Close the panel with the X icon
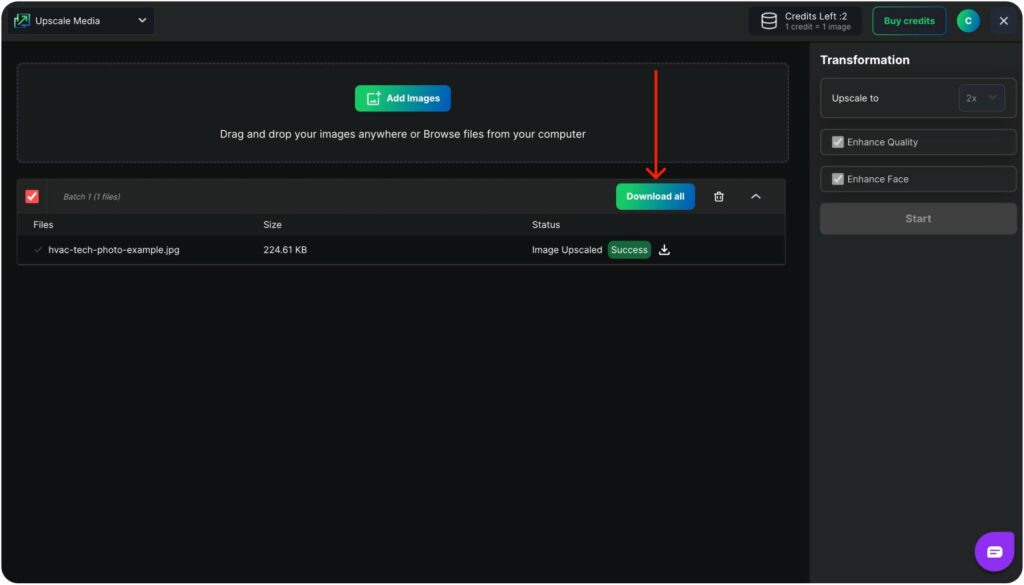 point(1003,21)
